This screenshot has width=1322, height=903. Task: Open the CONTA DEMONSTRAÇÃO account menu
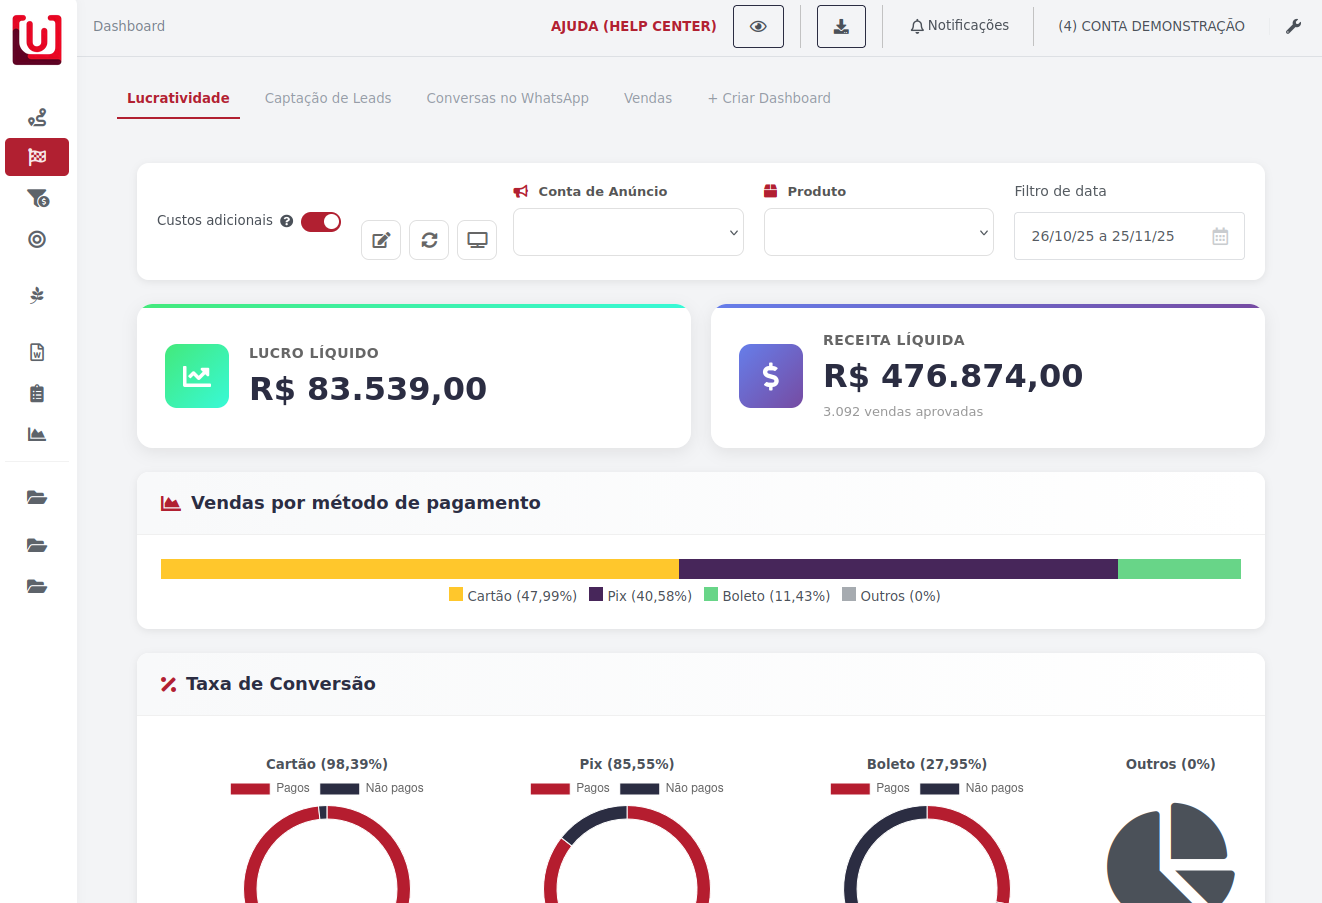click(1151, 26)
